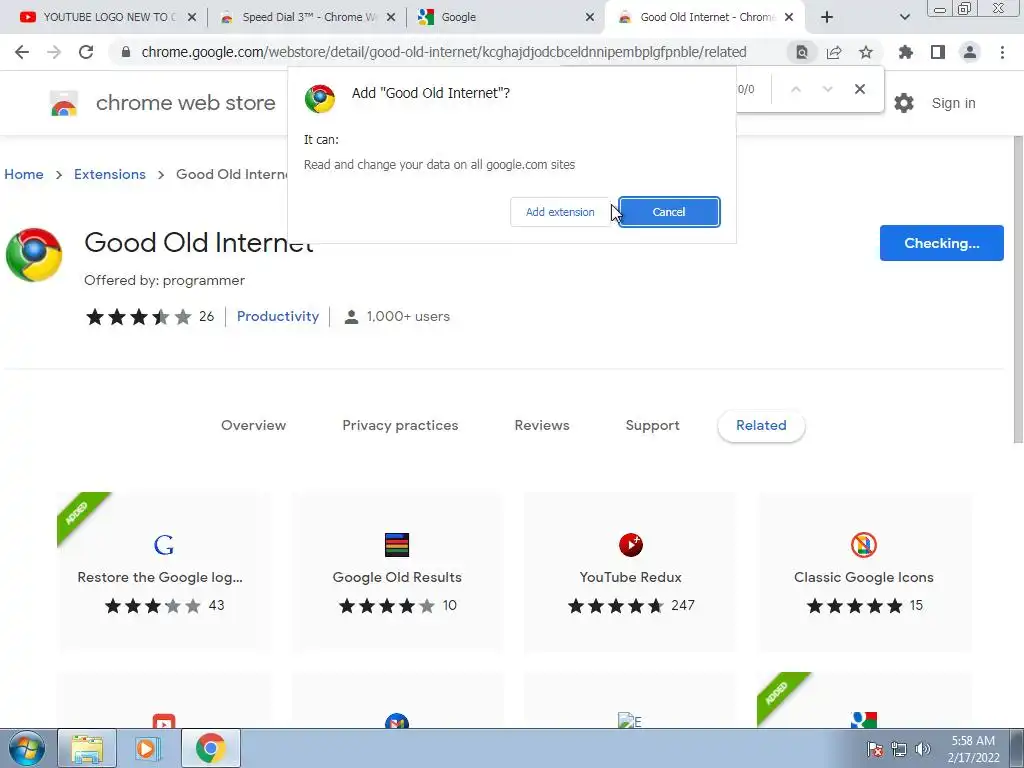Open the tab search dropdown arrow

[904, 17]
